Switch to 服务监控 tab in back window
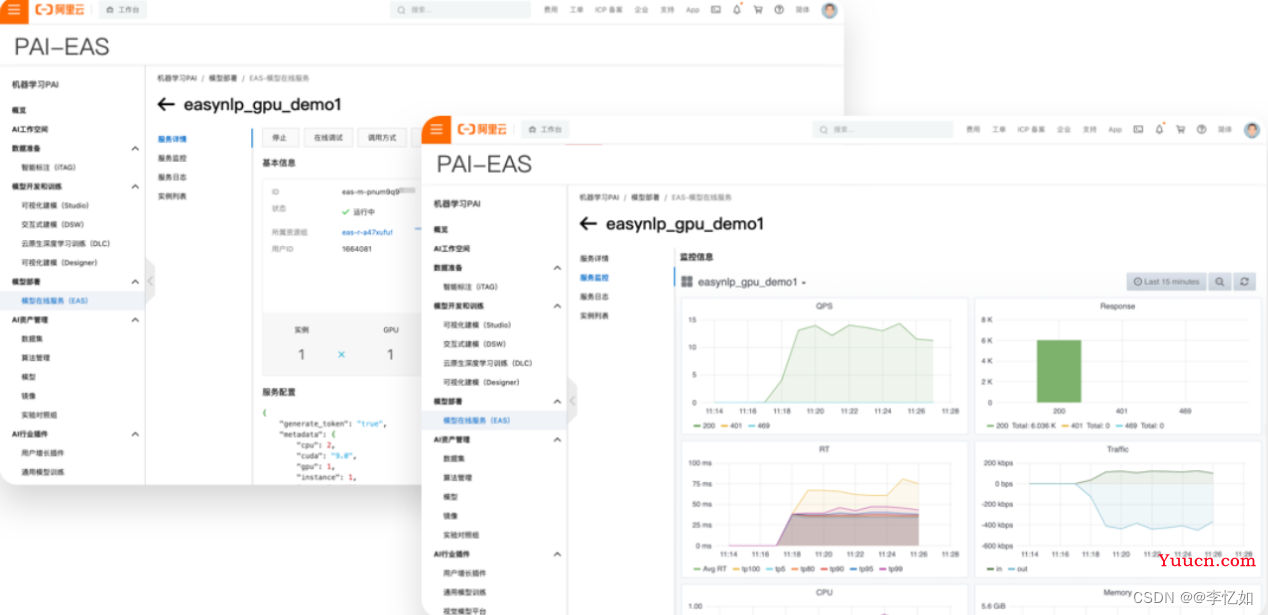The image size is (1268, 615). pyautogui.click(x=172, y=158)
